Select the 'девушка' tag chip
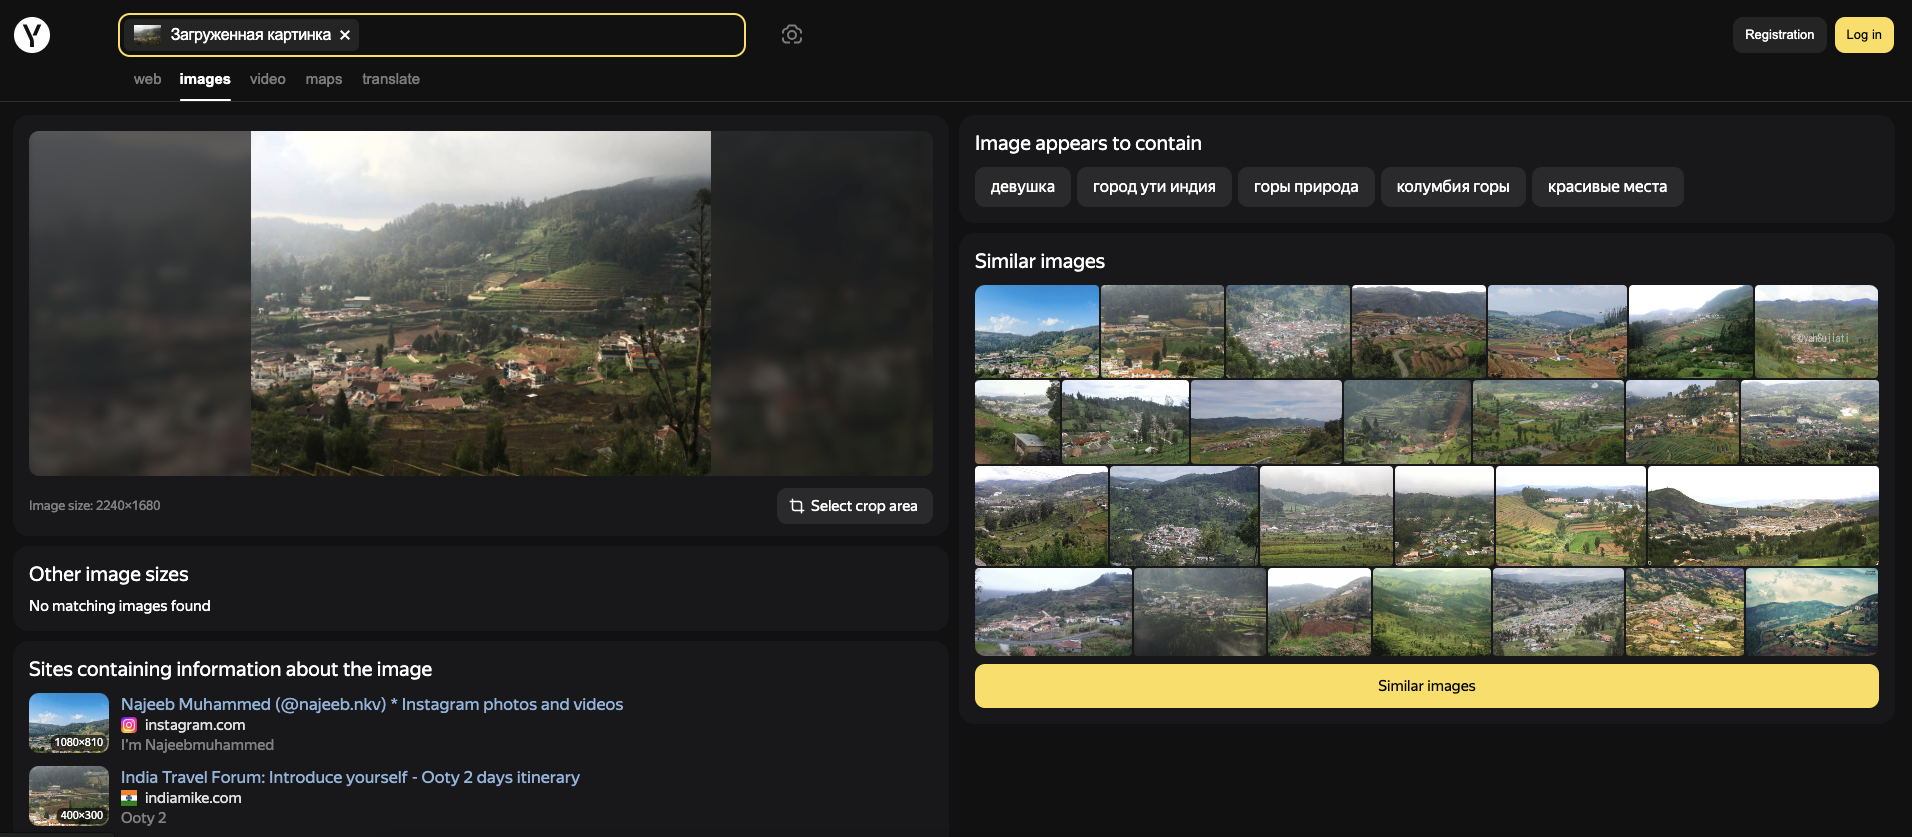Viewport: 1912px width, 837px height. coord(1022,187)
